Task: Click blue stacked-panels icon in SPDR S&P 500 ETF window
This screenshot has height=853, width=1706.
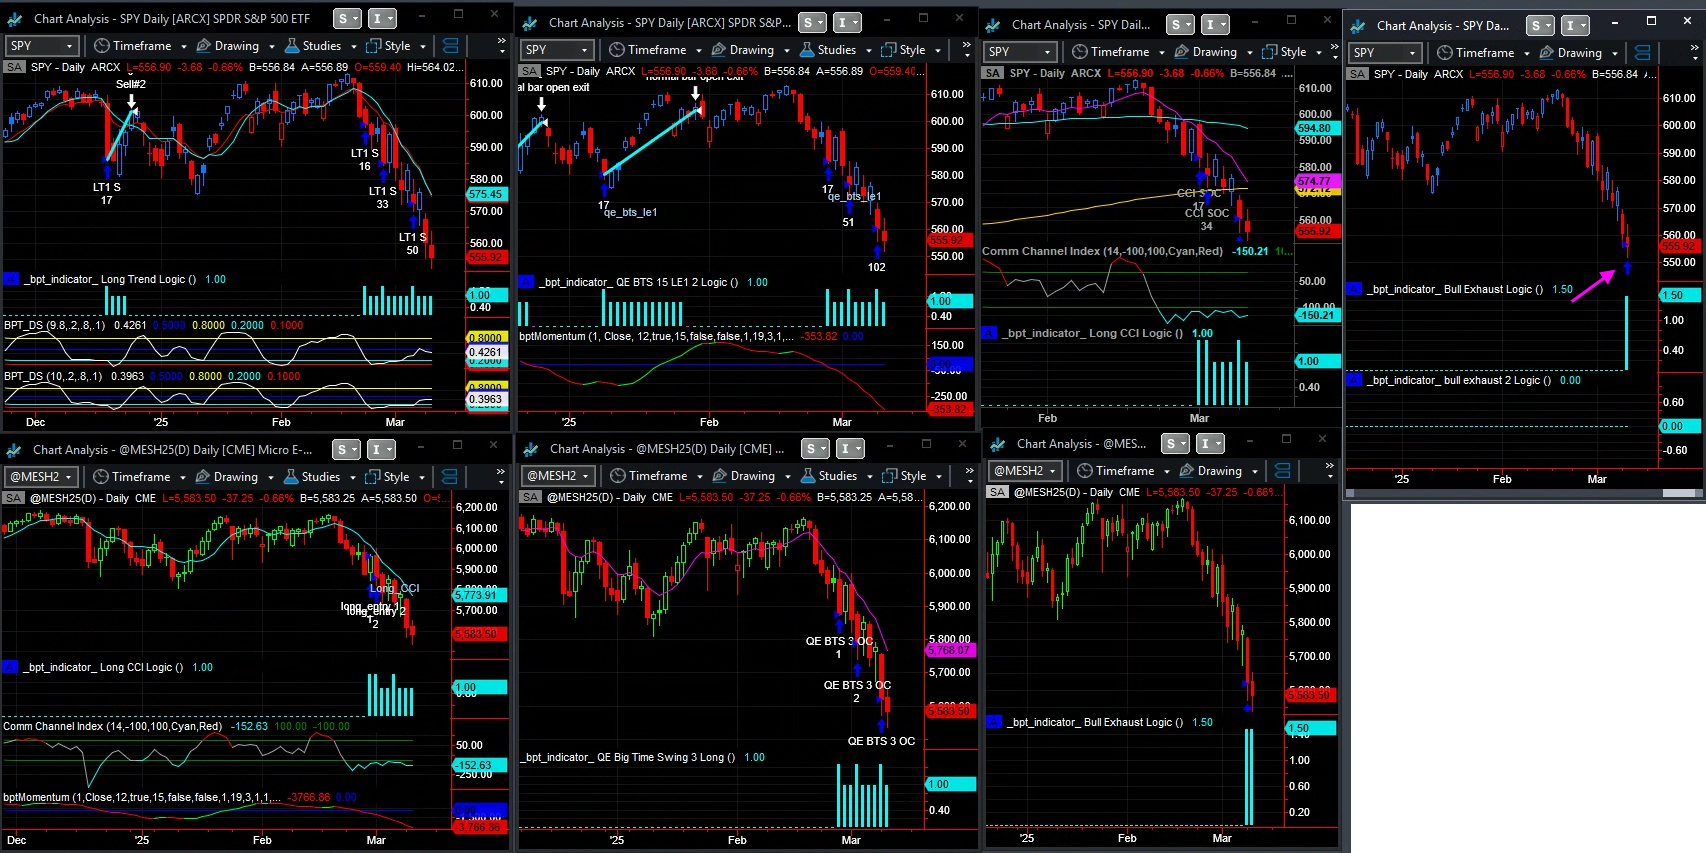Action: (451, 46)
